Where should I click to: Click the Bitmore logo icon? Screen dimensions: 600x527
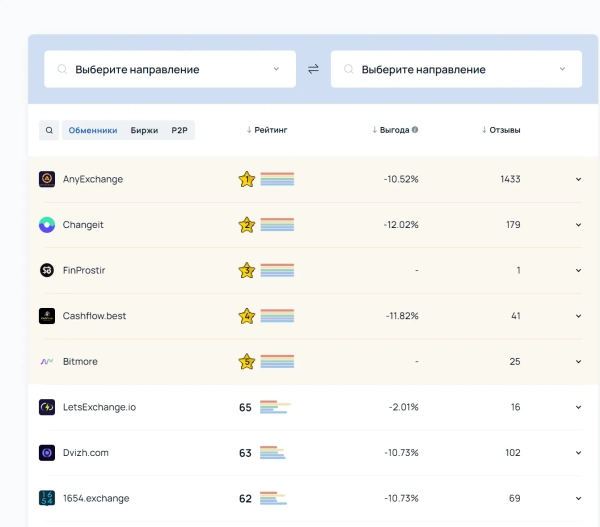(x=47, y=361)
